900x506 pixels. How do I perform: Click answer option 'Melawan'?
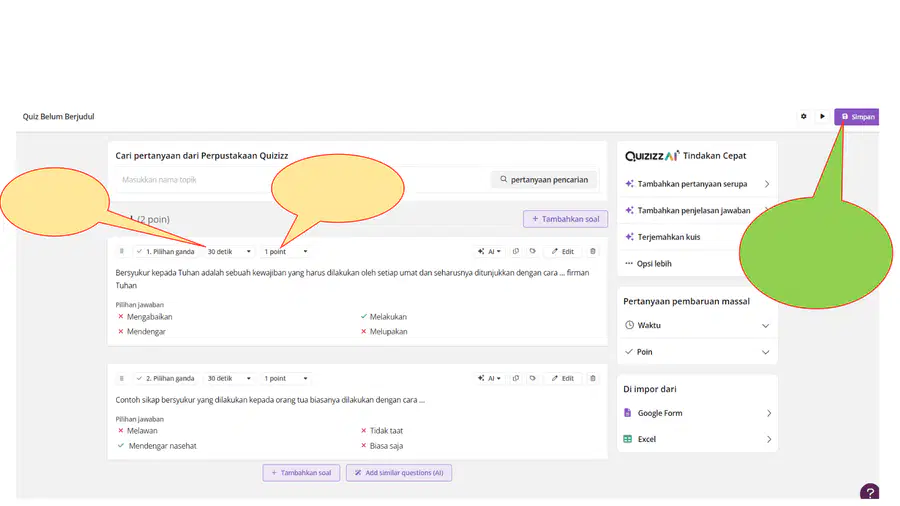click(142, 431)
